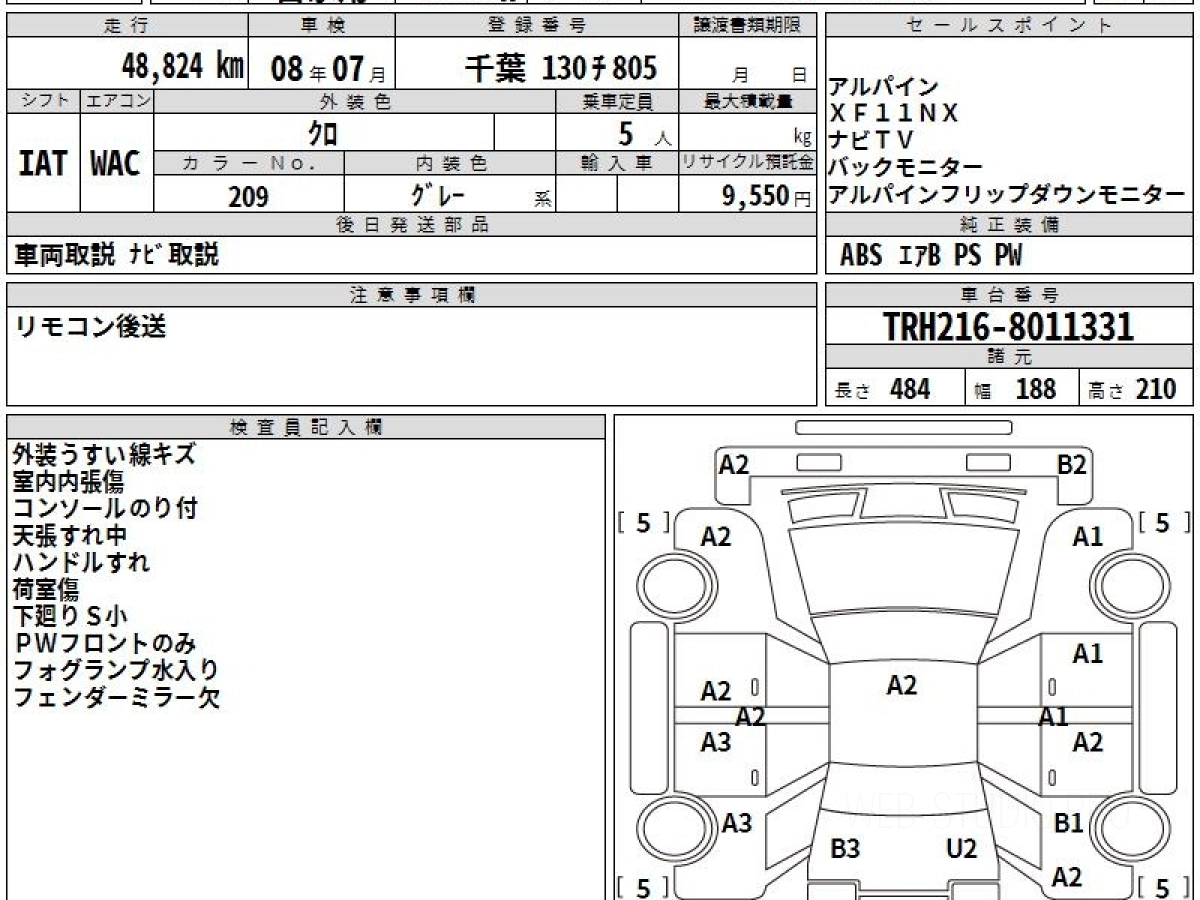The height and width of the screenshot is (900, 1200).
Task: Click the IAT shift type cell
Action: click(43, 164)
